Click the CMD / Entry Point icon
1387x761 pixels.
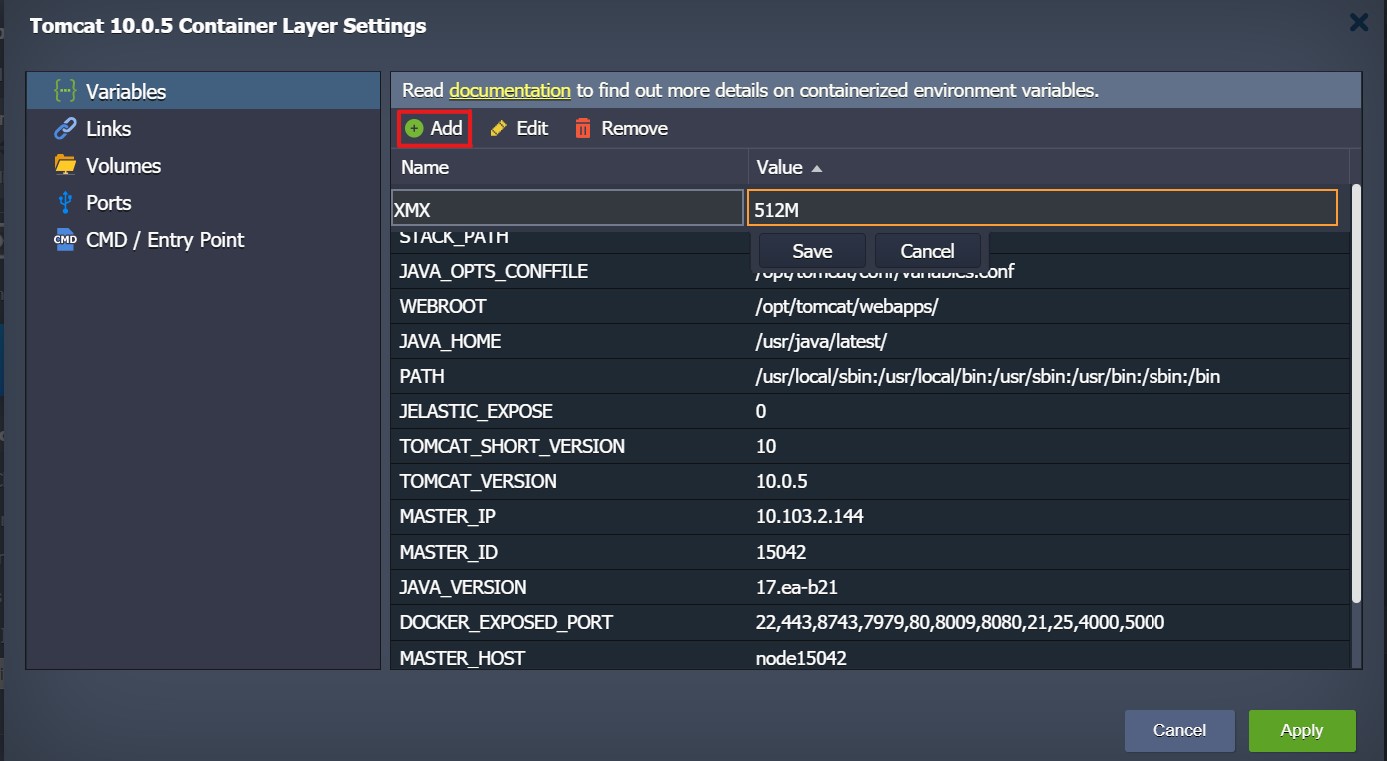click(x=65, y=240)
